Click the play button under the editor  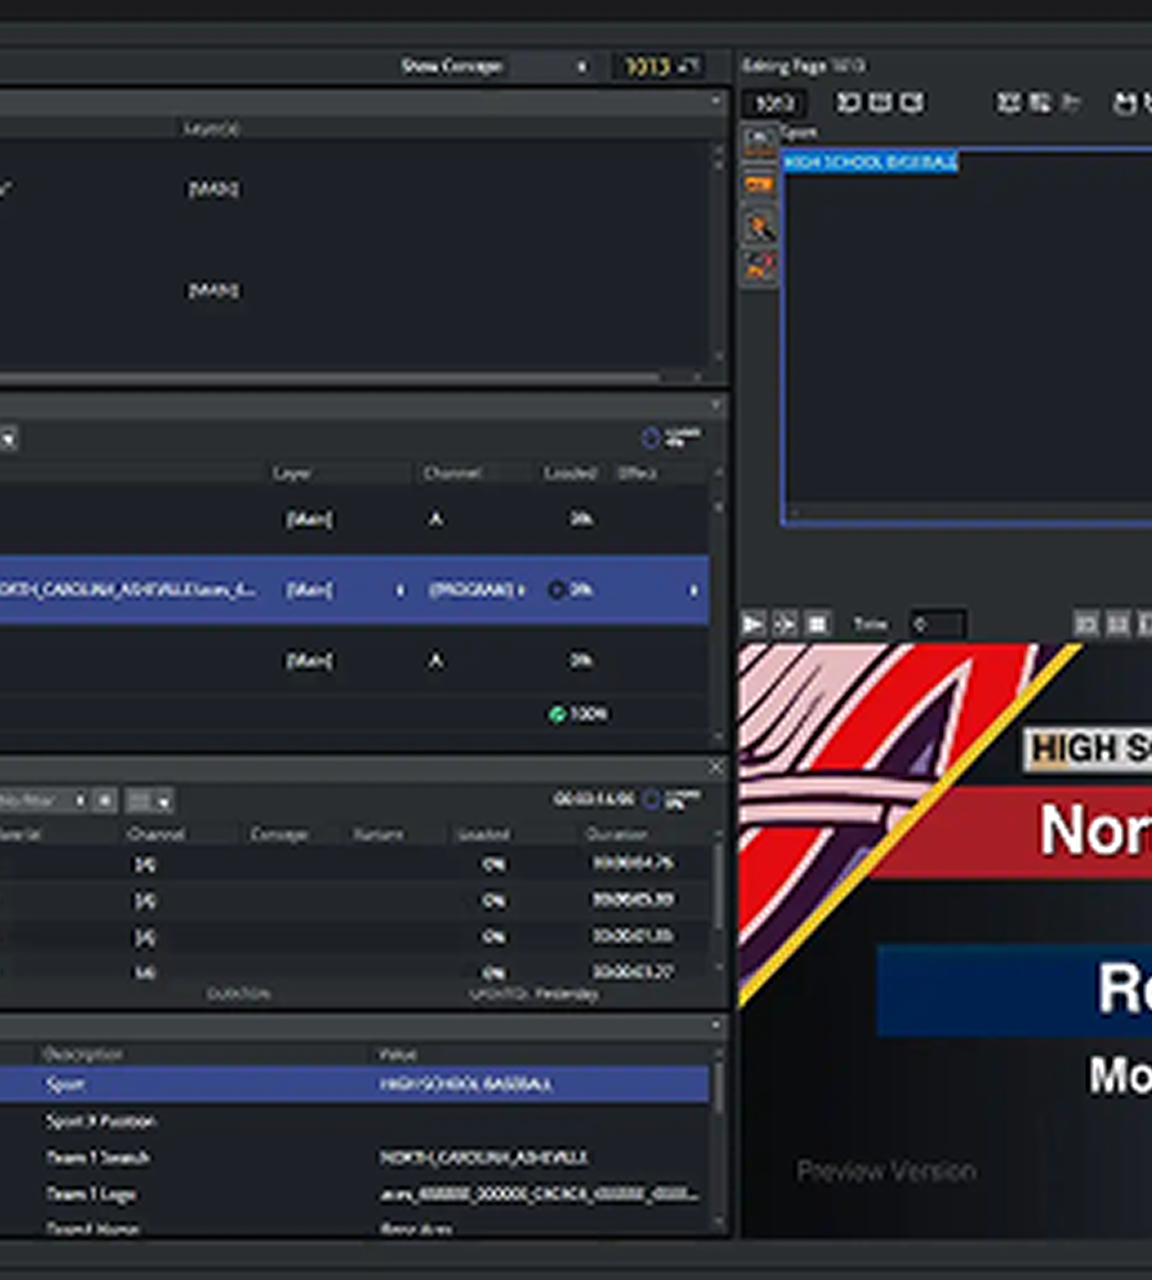[753, 625]
